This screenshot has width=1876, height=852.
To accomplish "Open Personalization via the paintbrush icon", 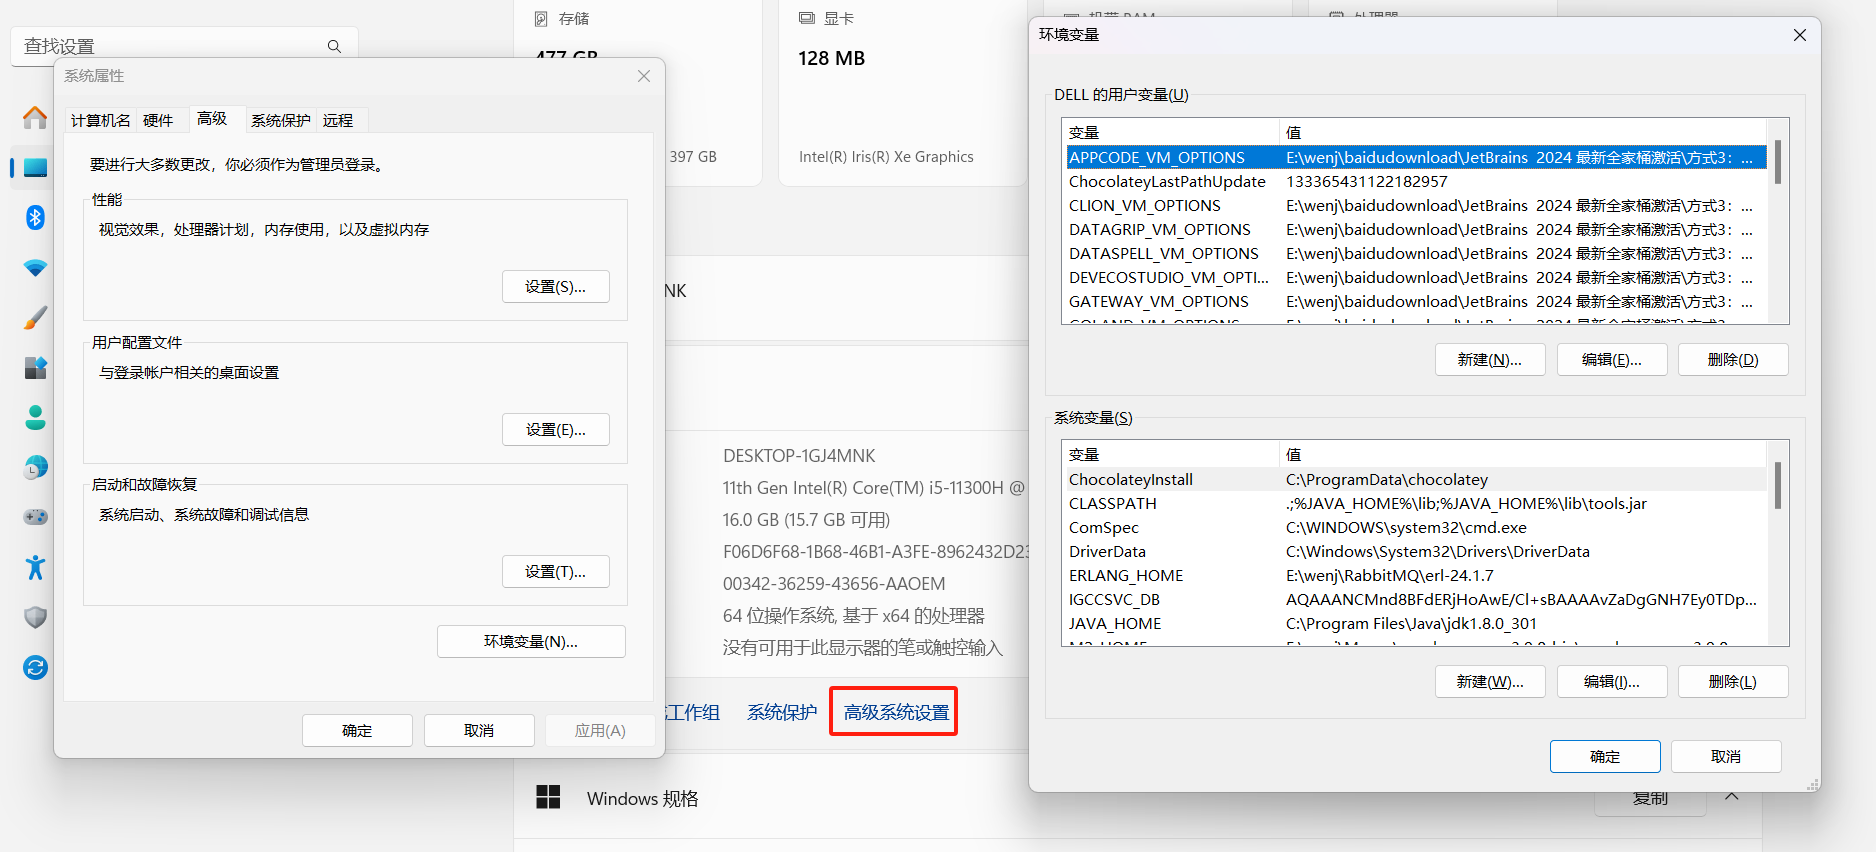I will pyautogui.click(x=35, y=318).
